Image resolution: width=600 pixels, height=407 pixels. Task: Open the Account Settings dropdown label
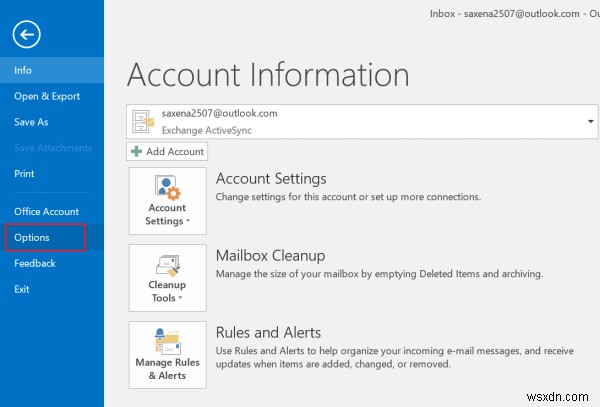(167, 215)
